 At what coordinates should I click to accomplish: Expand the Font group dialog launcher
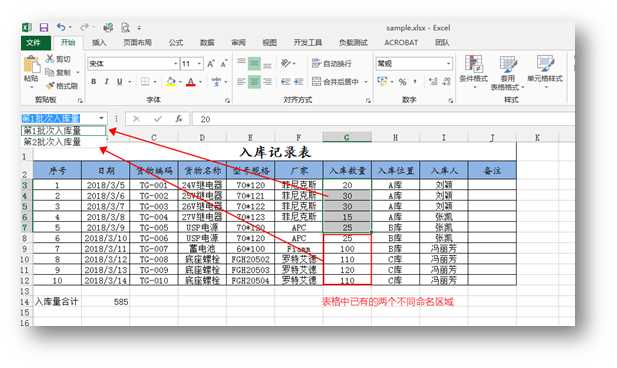click(x=227, y=100)
